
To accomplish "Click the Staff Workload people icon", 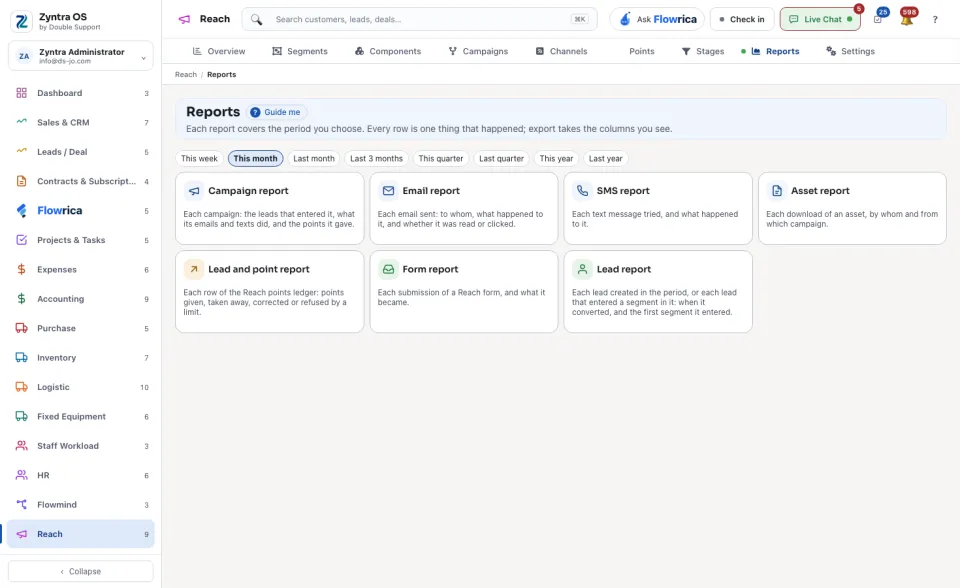I will pyautogui.click(x=21, y=446).
